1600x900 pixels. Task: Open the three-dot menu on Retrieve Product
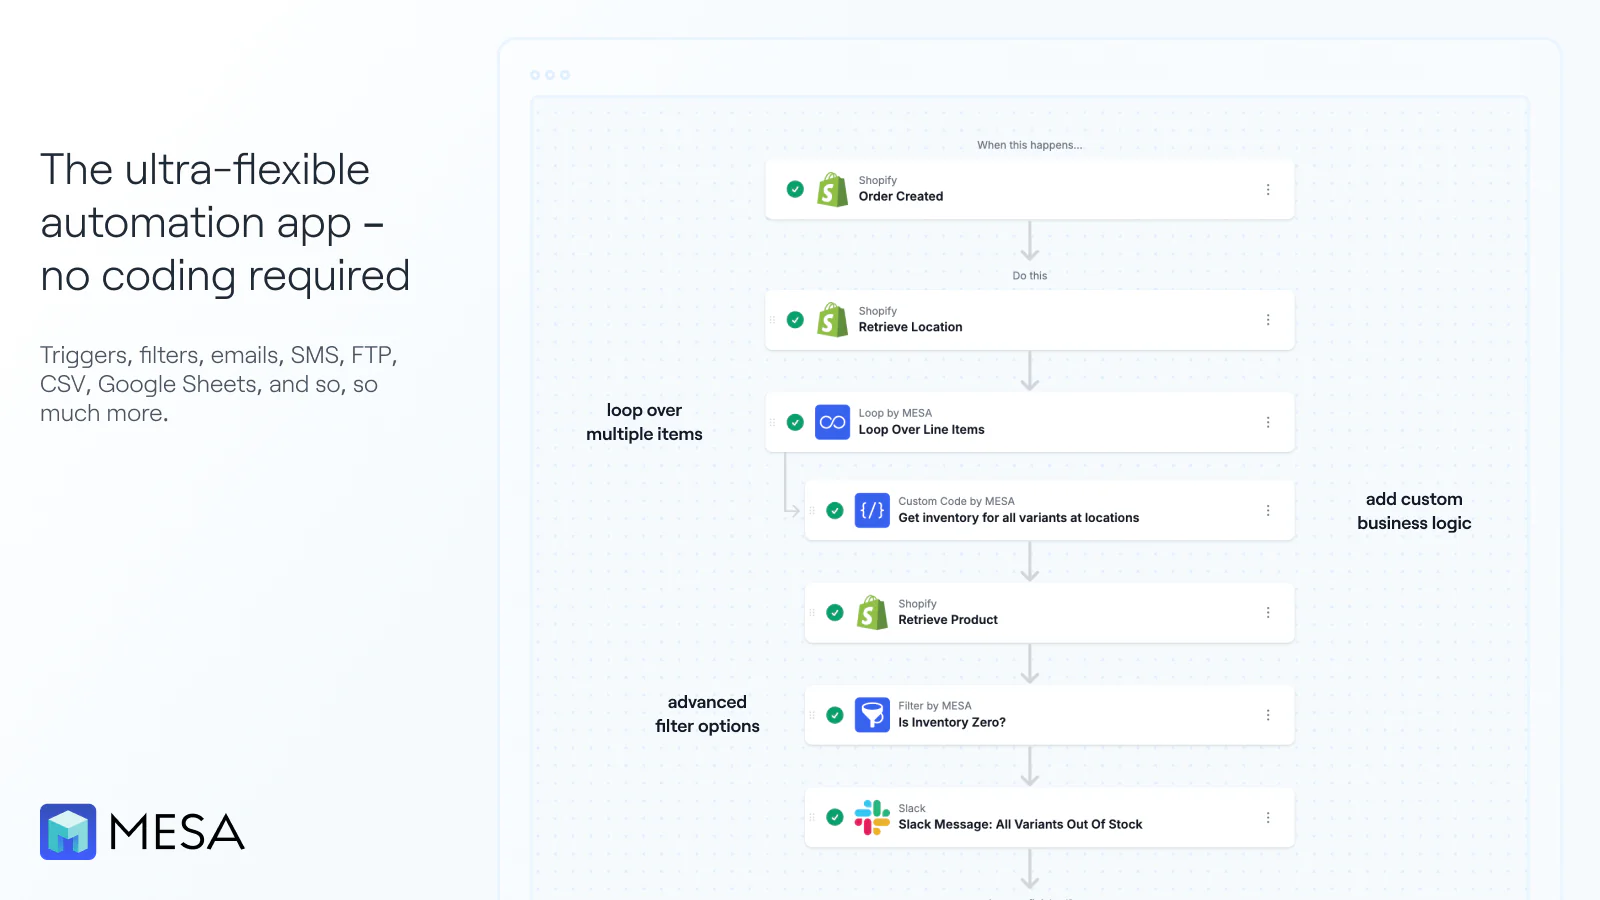(1268, 612)
